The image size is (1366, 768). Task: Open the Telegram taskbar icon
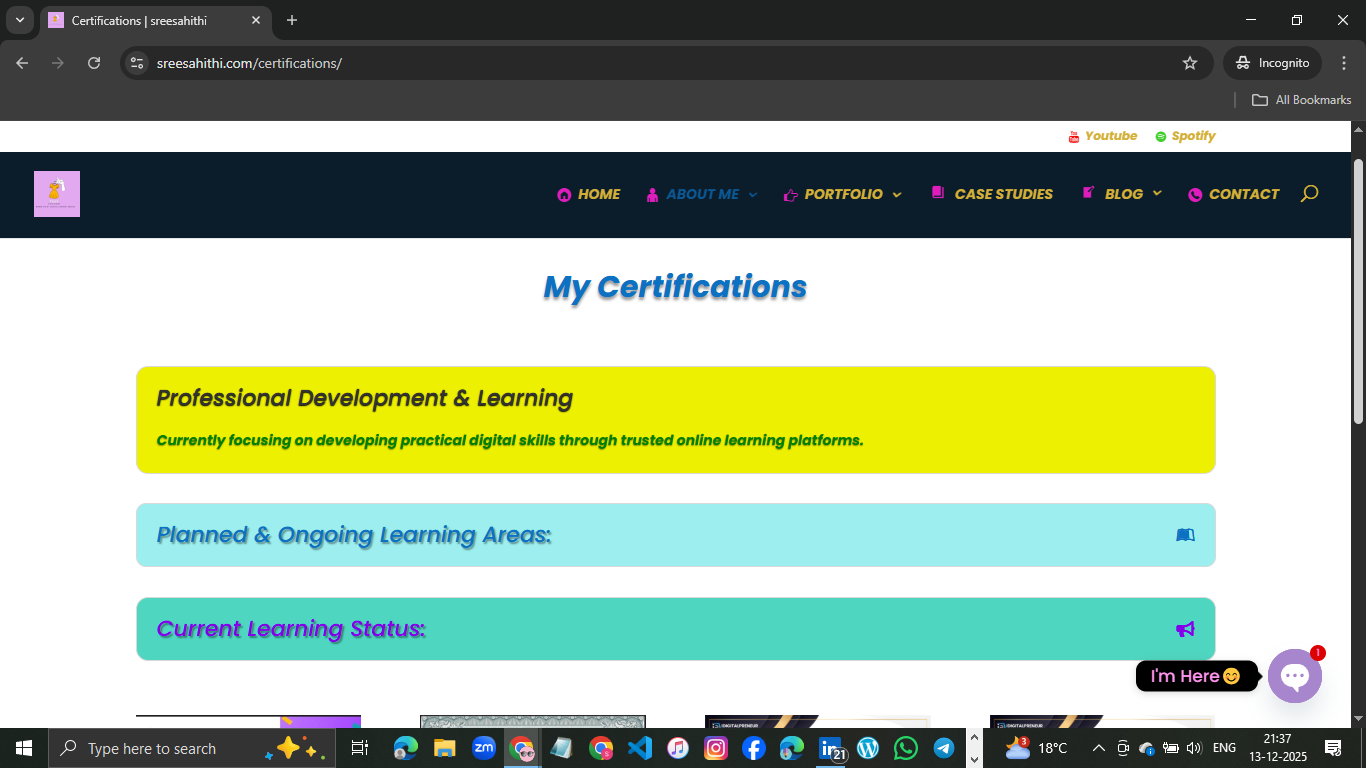(x=944, y=748)
